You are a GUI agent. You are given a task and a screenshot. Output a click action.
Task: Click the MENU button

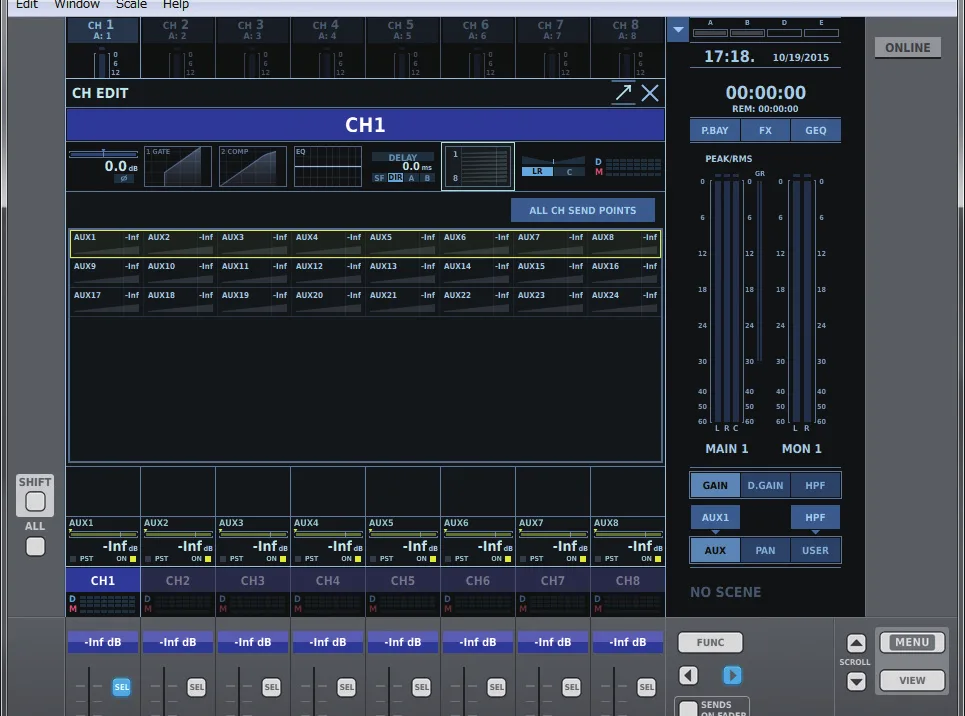pos(912,642)
